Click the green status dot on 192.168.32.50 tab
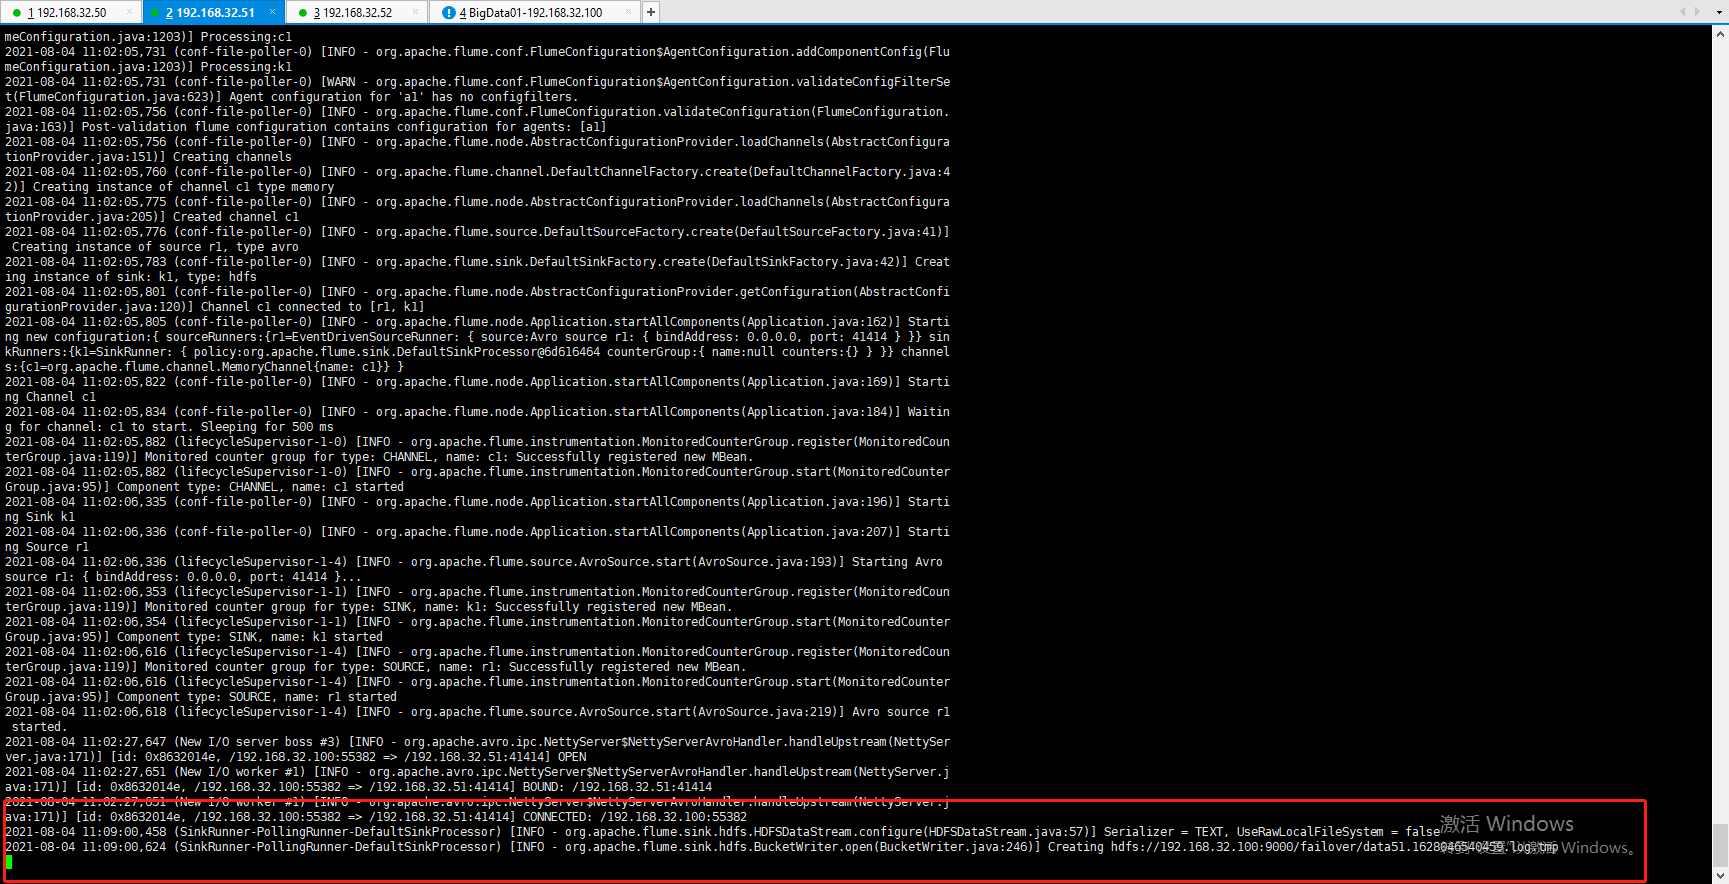Screen dimensions: 1729x884 tap(17, 13)
